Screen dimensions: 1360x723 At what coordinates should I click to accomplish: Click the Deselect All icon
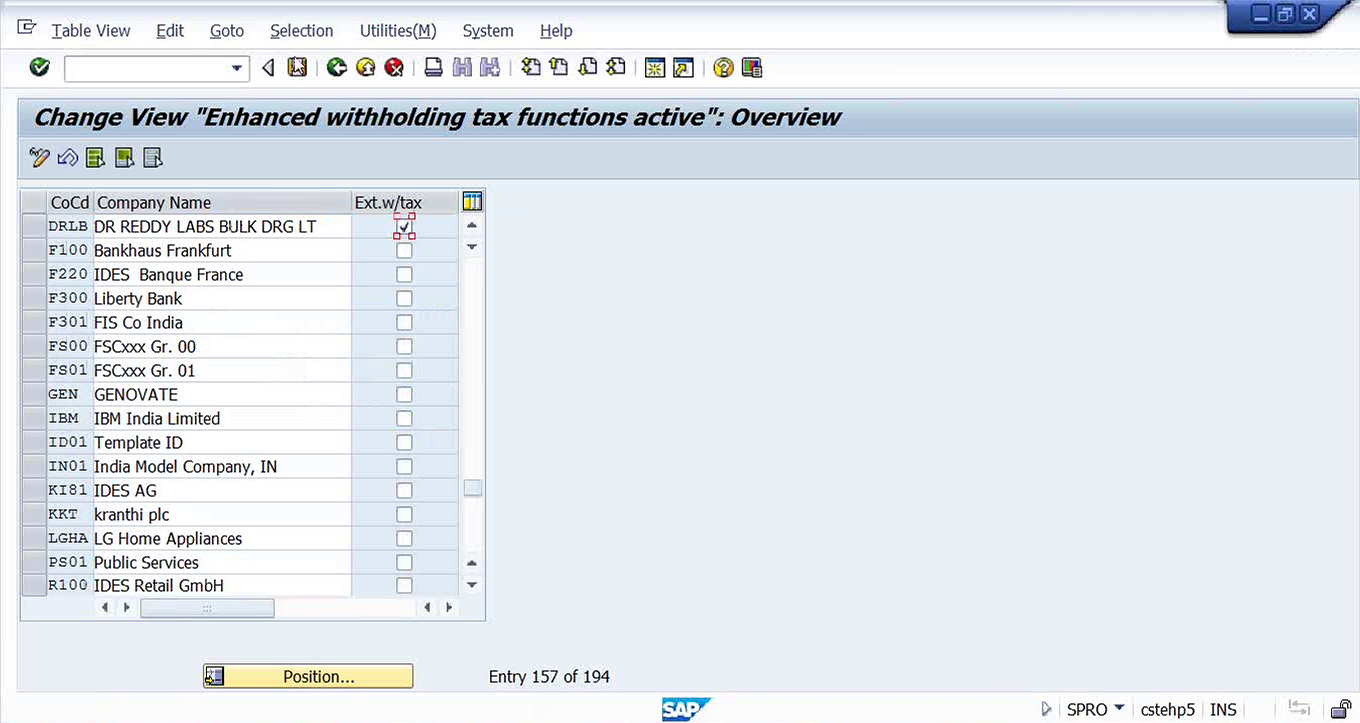[x=152, y=158]
